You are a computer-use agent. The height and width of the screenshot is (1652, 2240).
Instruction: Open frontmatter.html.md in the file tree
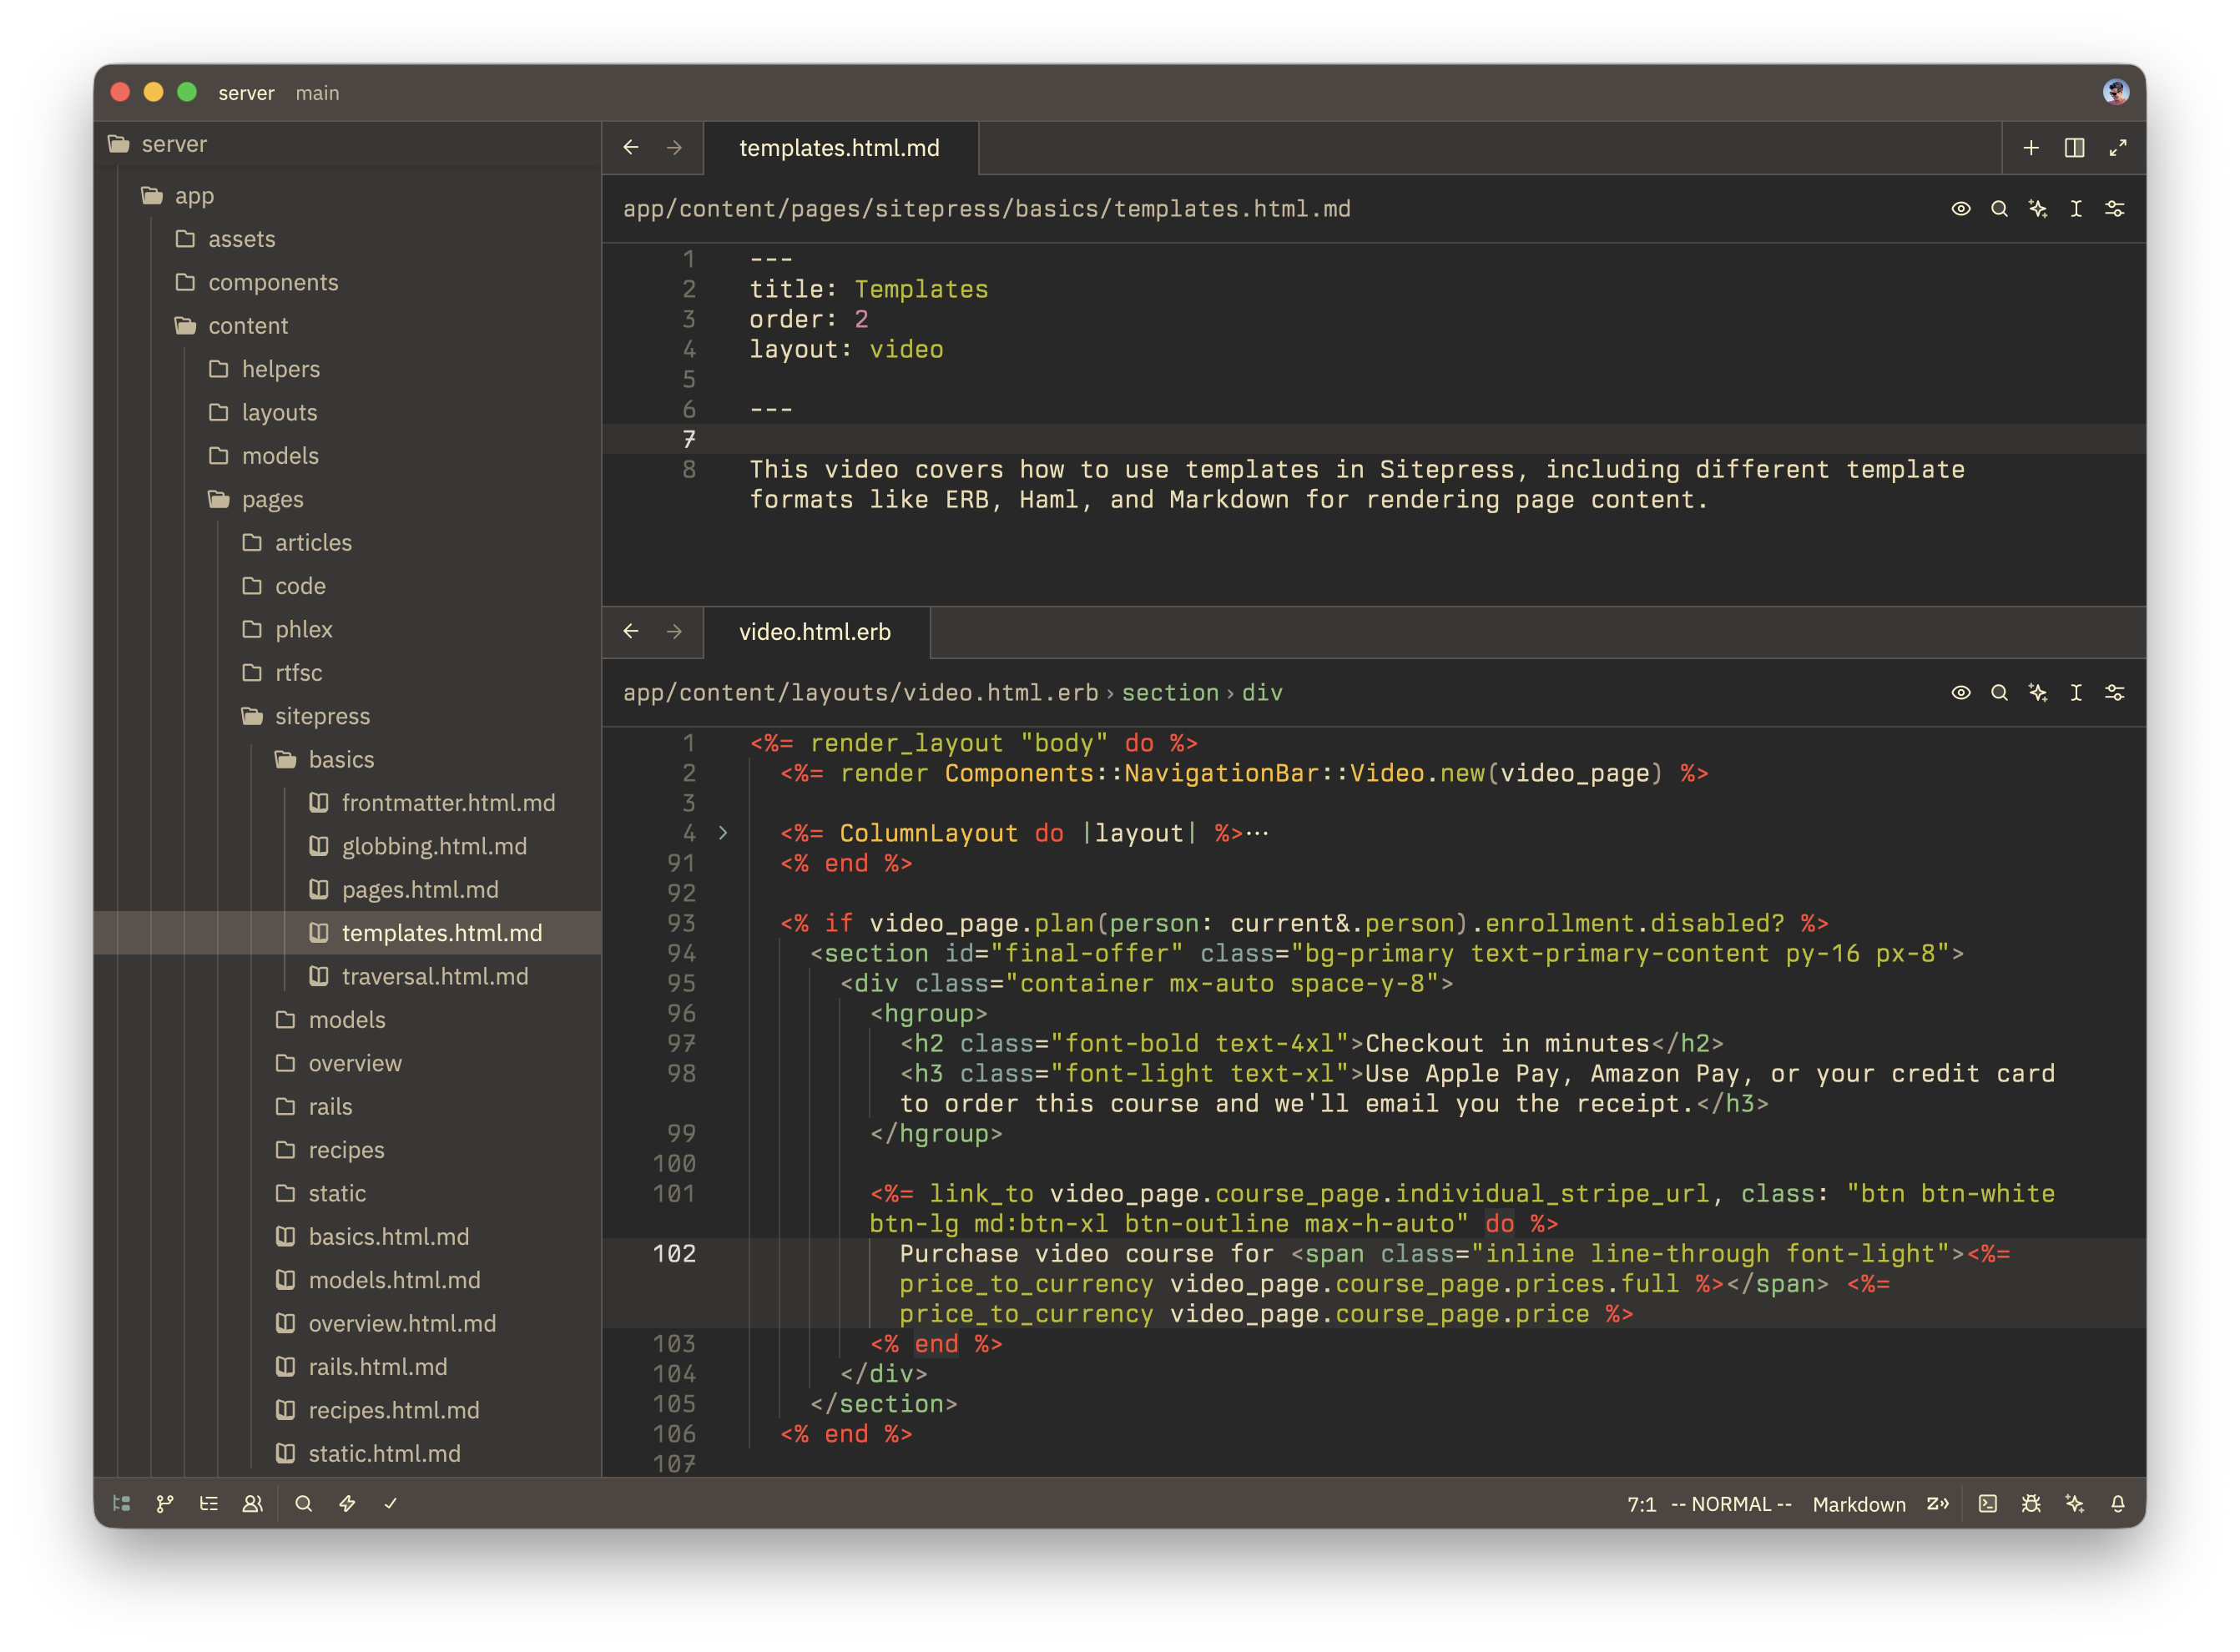448,803
